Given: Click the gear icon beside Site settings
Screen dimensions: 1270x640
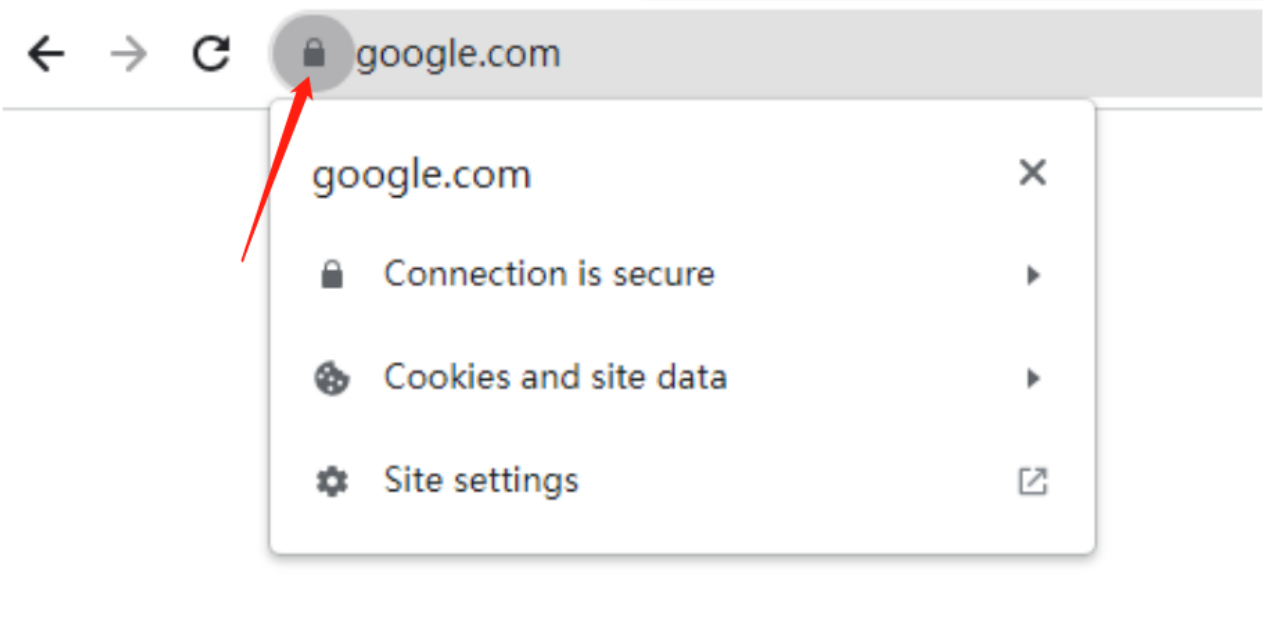Looking at the screenshot, I should (332, 482).
